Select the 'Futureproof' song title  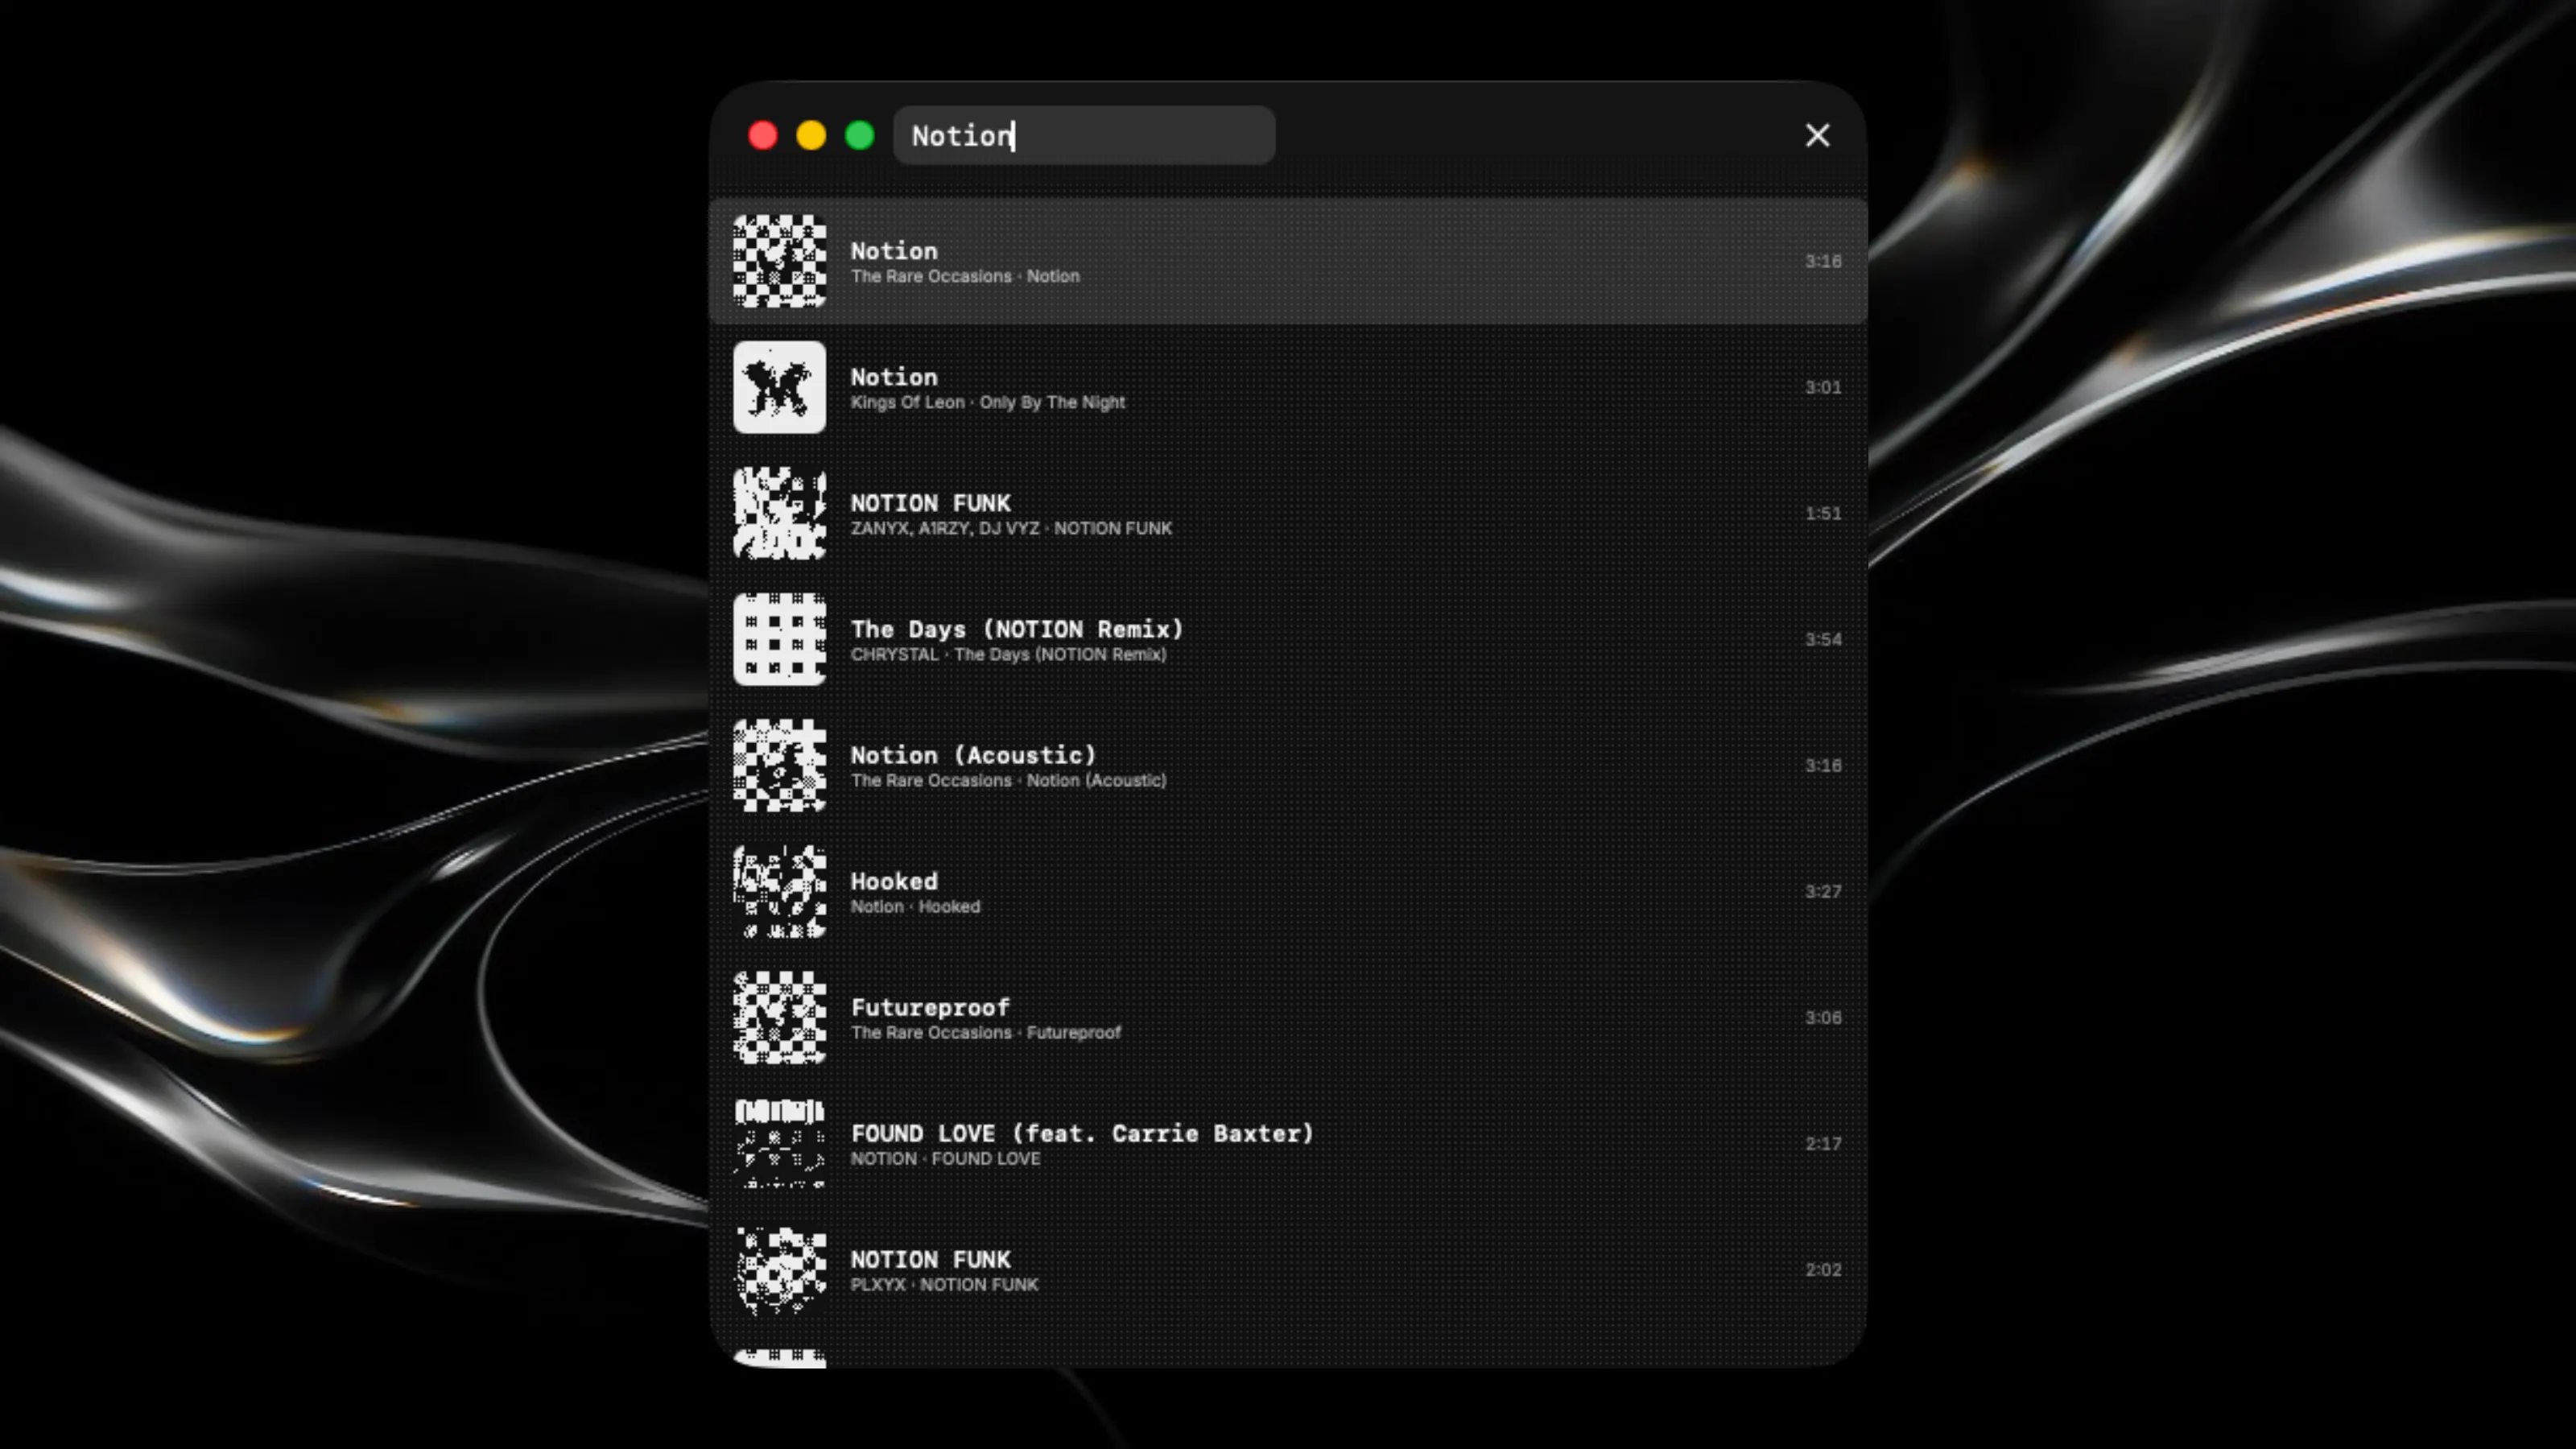[930, 1007]
